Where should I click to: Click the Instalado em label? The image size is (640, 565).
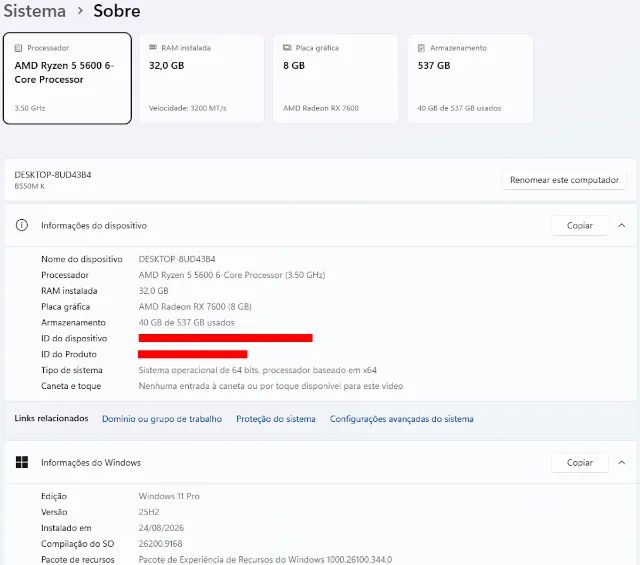coord(66,528)
